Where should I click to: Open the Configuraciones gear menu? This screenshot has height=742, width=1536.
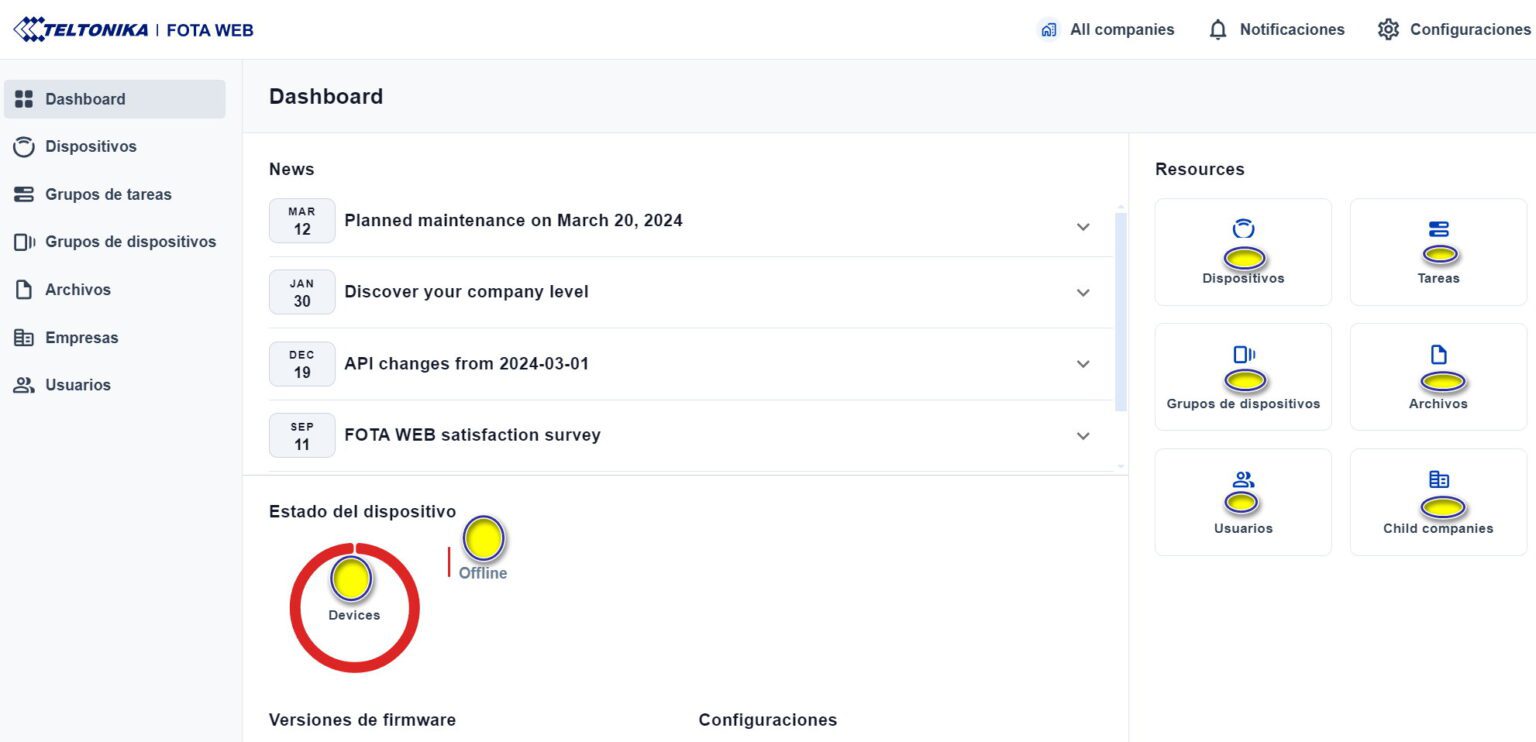click(1389, 29)
